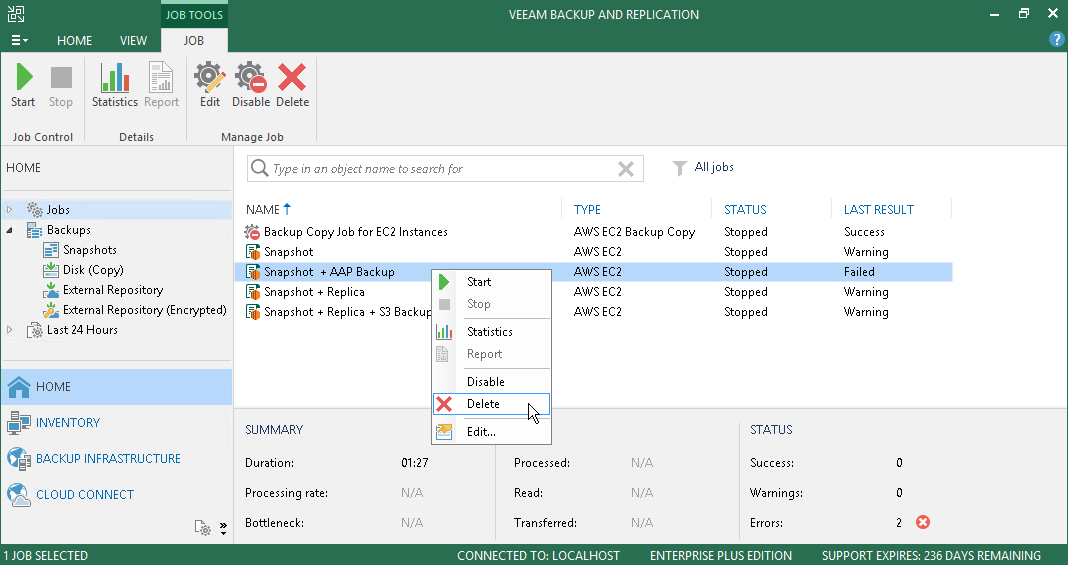1068x565 pixels.
Task: Sort by STATUS column header
Action: (x=745, y=210)
